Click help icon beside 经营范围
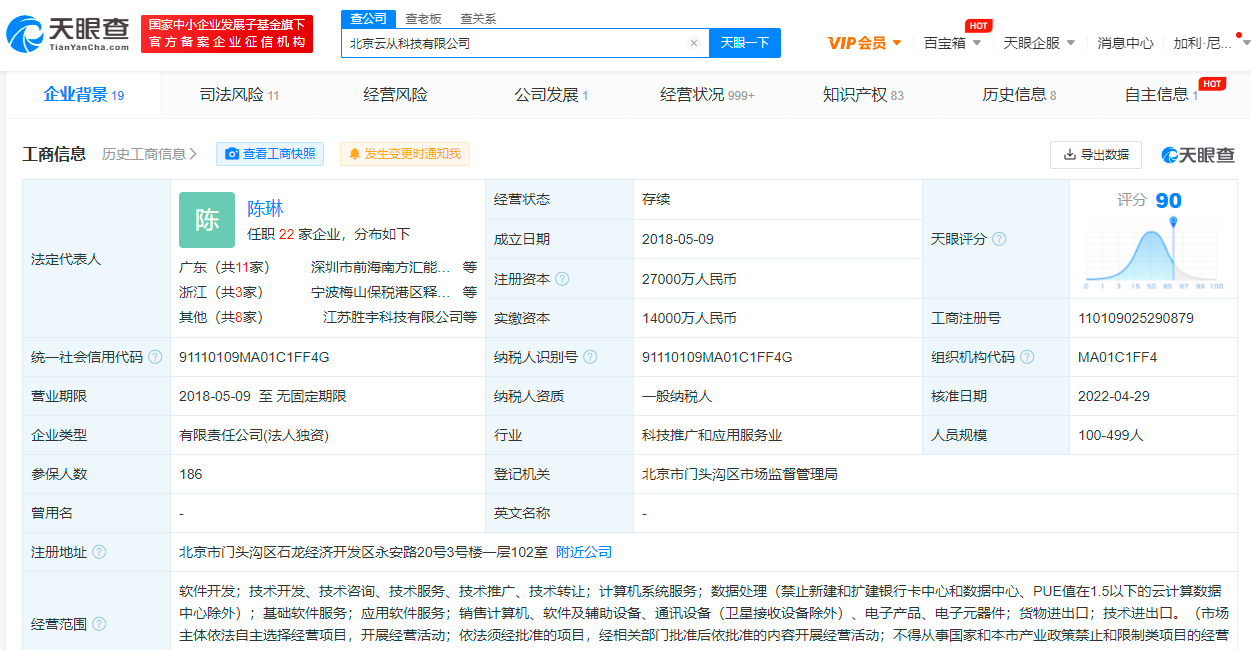The width and height of the screenshot is (1251, 650). click(99, 624)
